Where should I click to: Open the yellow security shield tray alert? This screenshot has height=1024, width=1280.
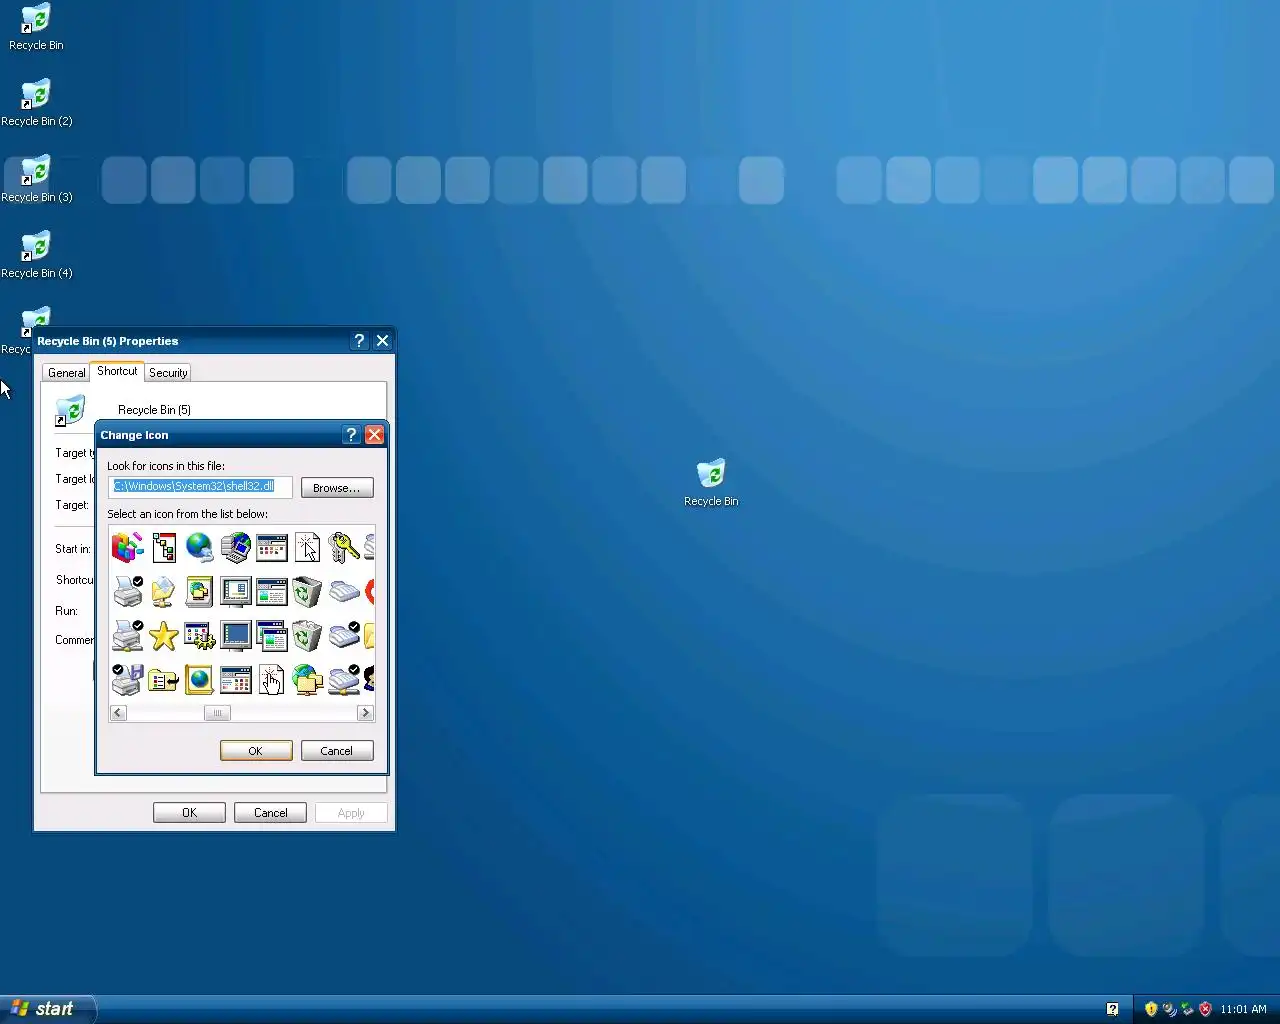click(1151, 1009)
